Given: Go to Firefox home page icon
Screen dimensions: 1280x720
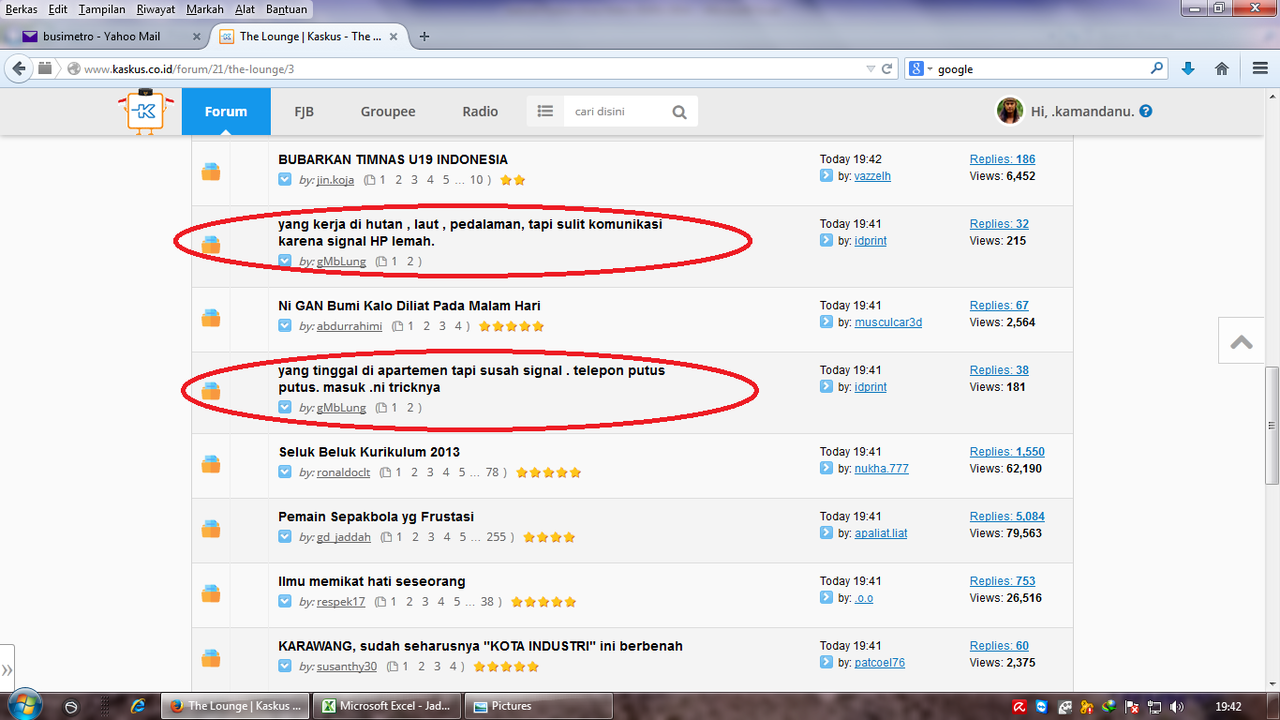Looking at the screenshot, I should [1221, 69].
